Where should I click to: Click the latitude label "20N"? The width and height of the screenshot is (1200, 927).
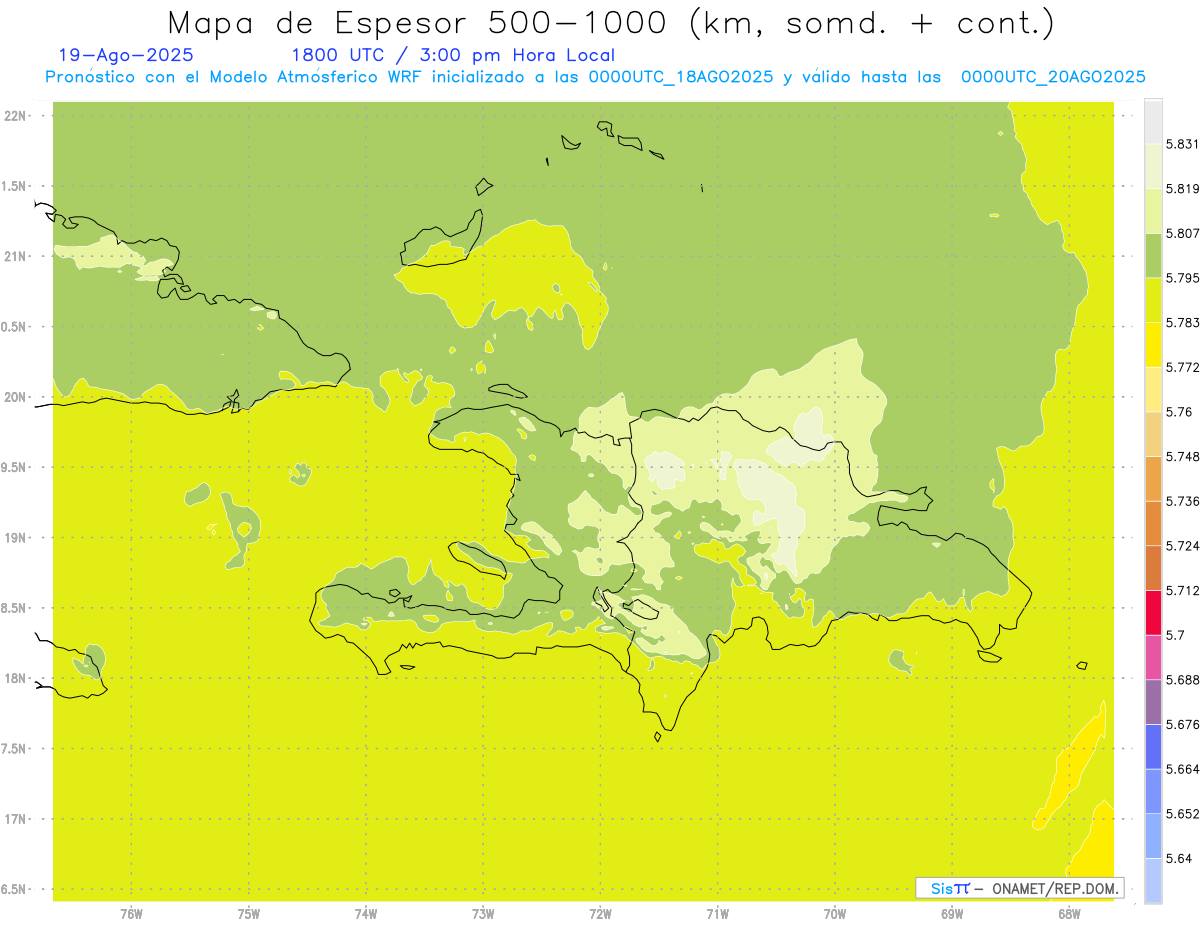[16, 397]
